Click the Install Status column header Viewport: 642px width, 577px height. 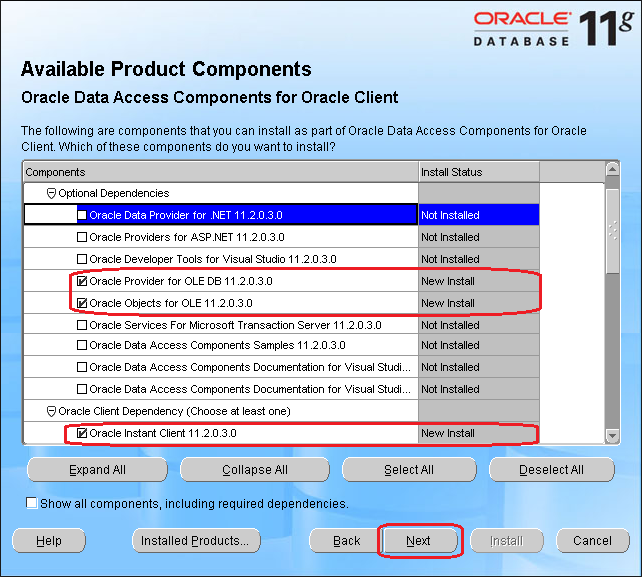point(479,172)
